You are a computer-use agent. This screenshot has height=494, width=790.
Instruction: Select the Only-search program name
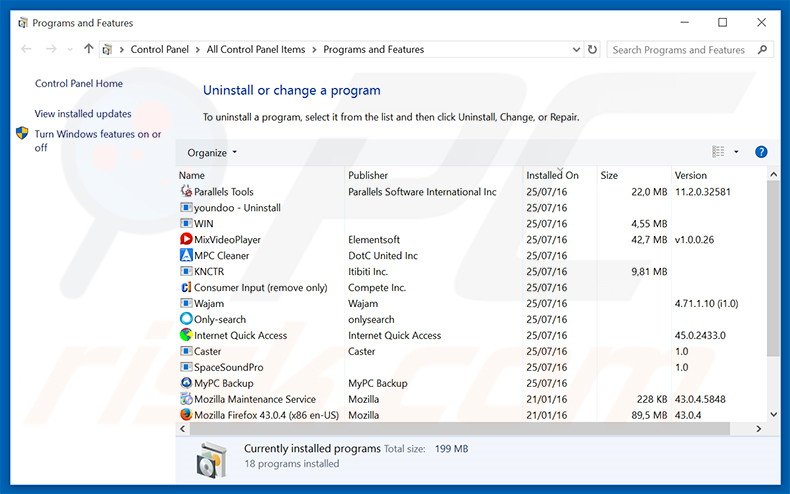pos(220,320)
